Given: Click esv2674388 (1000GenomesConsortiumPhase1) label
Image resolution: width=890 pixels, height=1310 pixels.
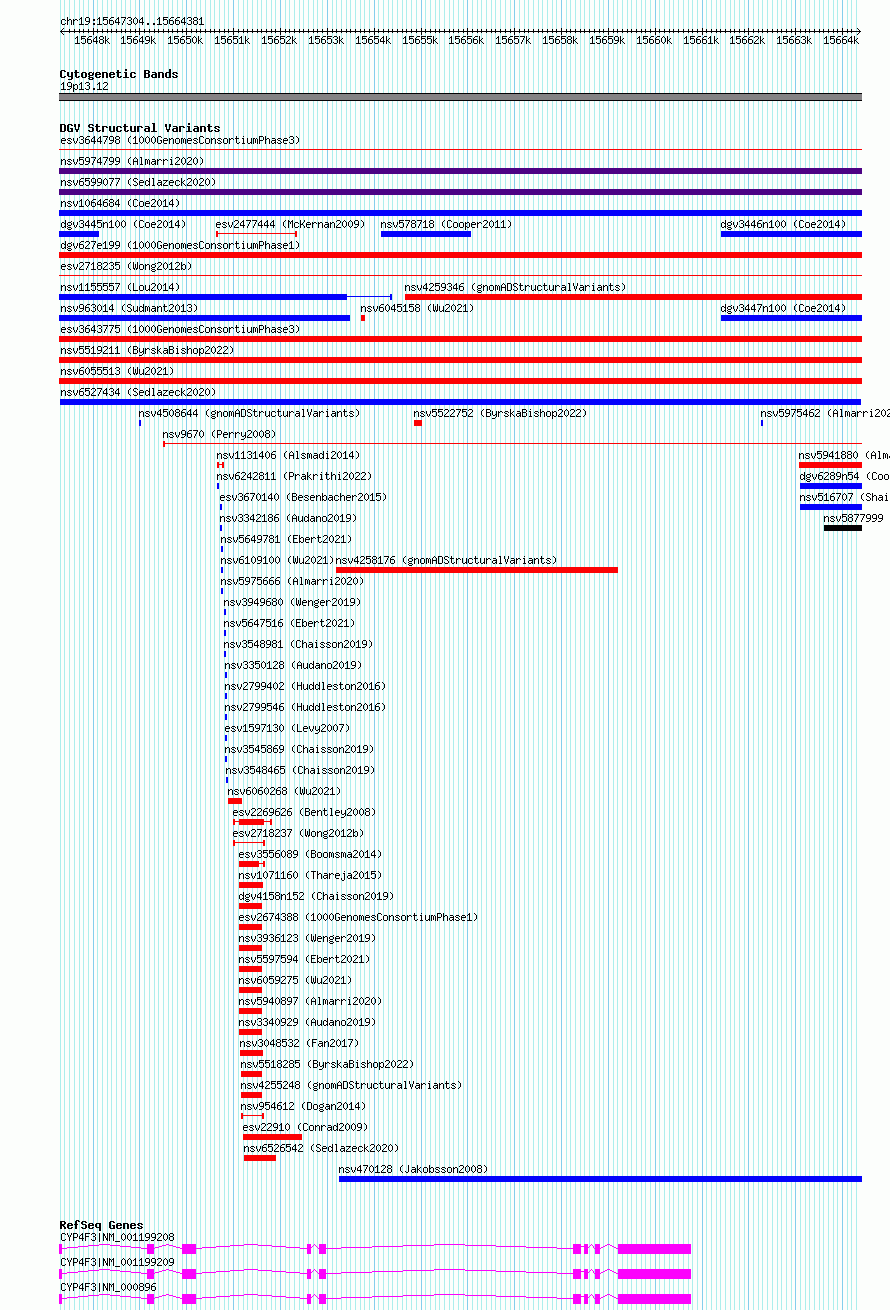Looking at the screenshot, I should point(359,917).
